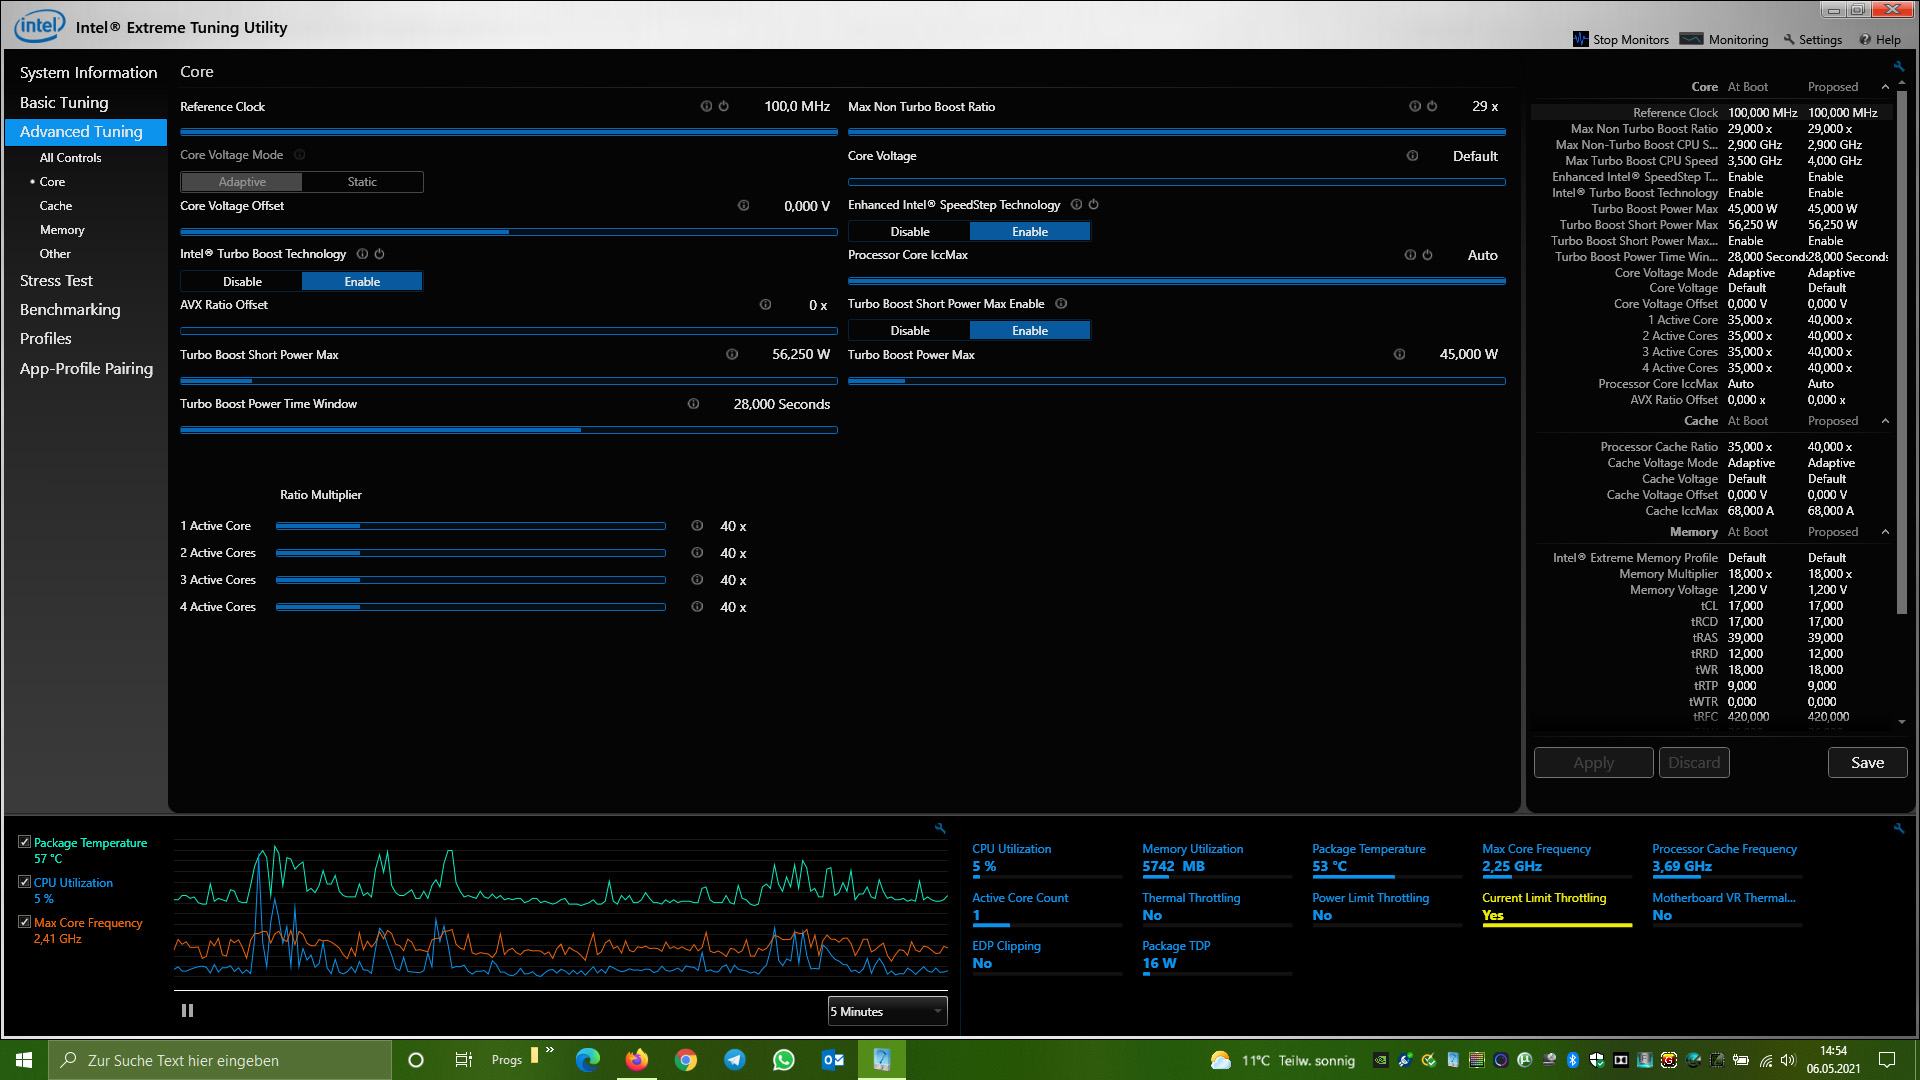This screenshot has height=1080, width=1920.
Task: Click the Reference Clock power/reboot icon
Action: (x=723, y=106)
